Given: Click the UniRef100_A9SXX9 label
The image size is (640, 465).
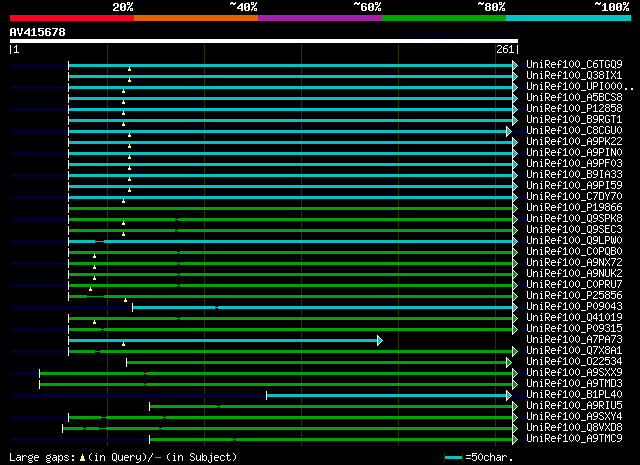Looking at the screenshot, I should coord(574,373).
